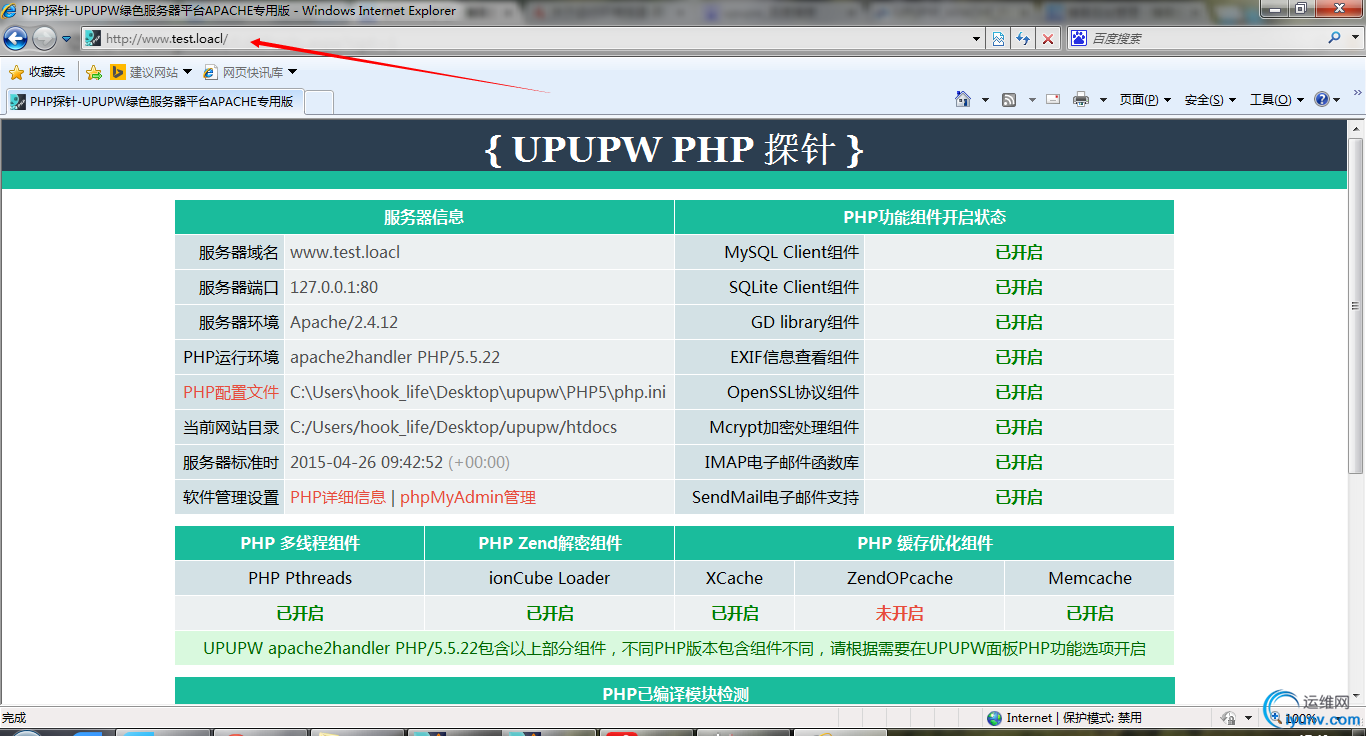Open the 页面(P) menu
Viewport: 1366px width, 736px height.
coord(1145,100)
